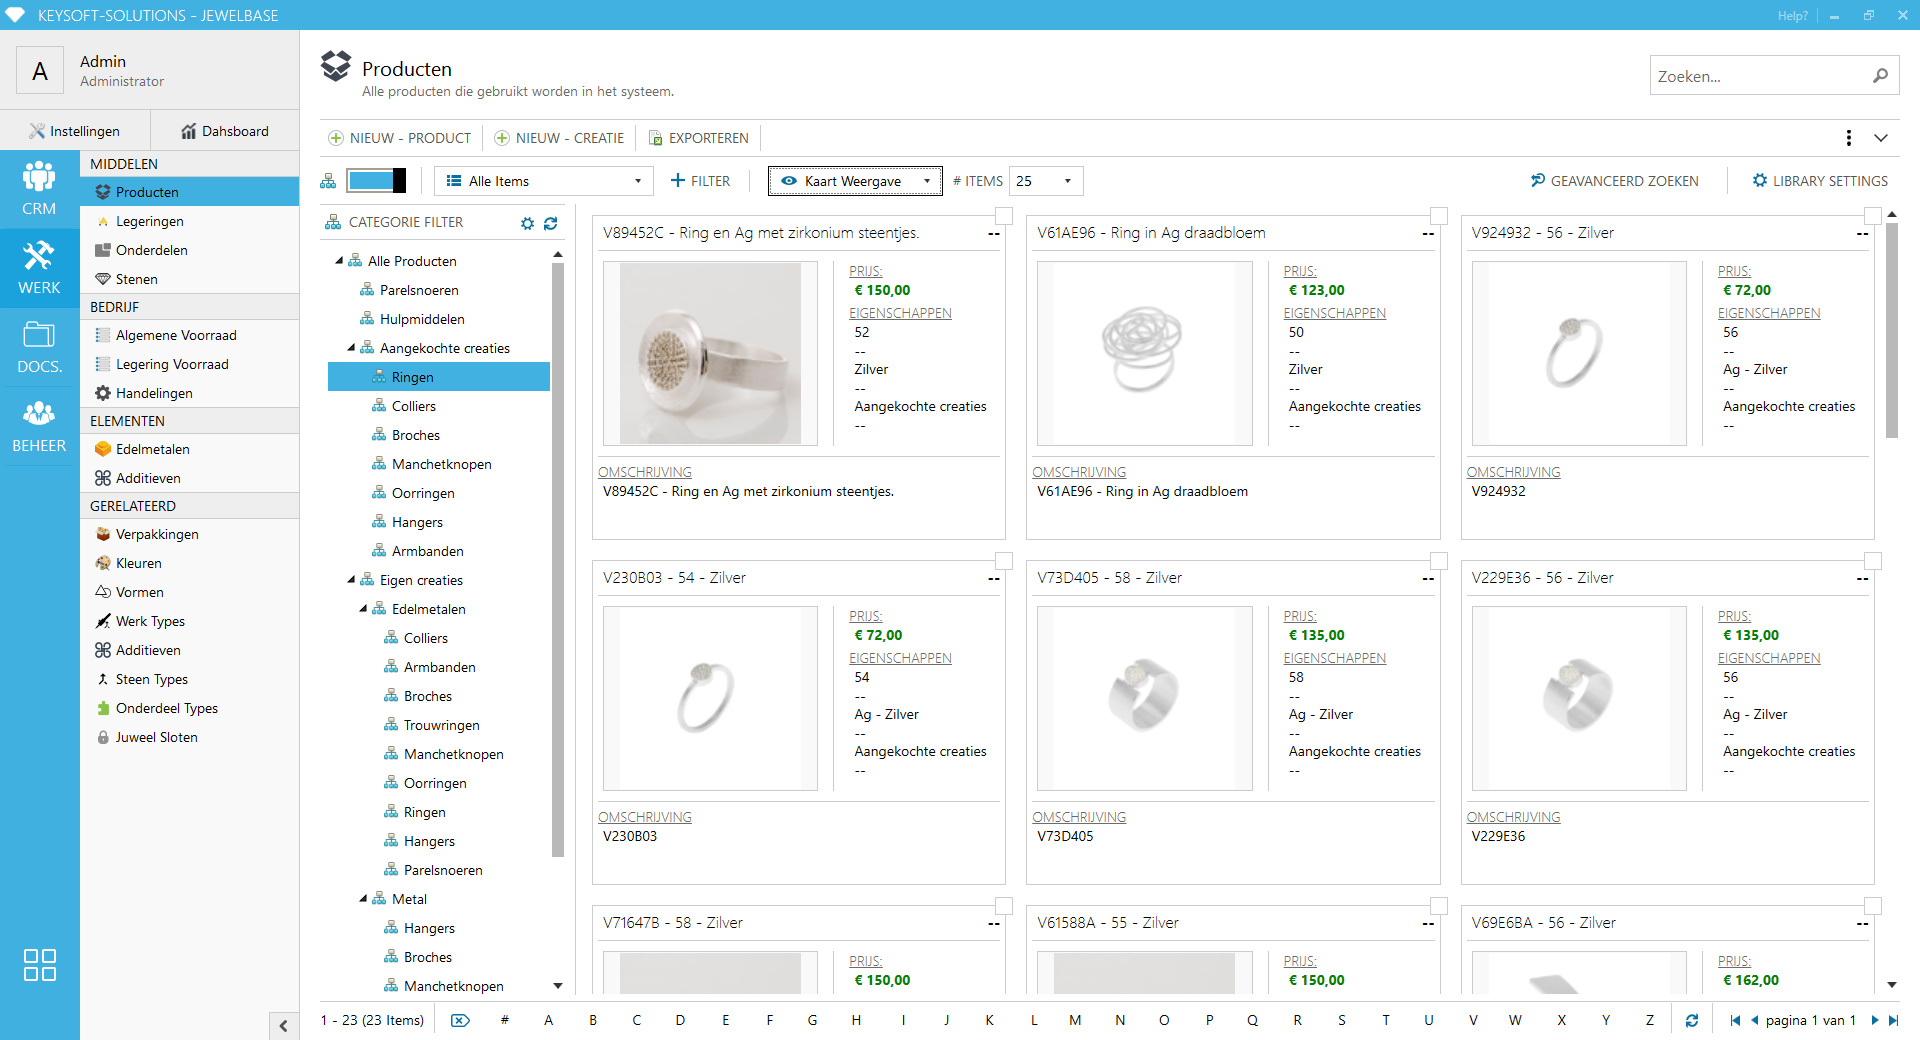Collapse the Edelmetalen tree node

[363, 609]
